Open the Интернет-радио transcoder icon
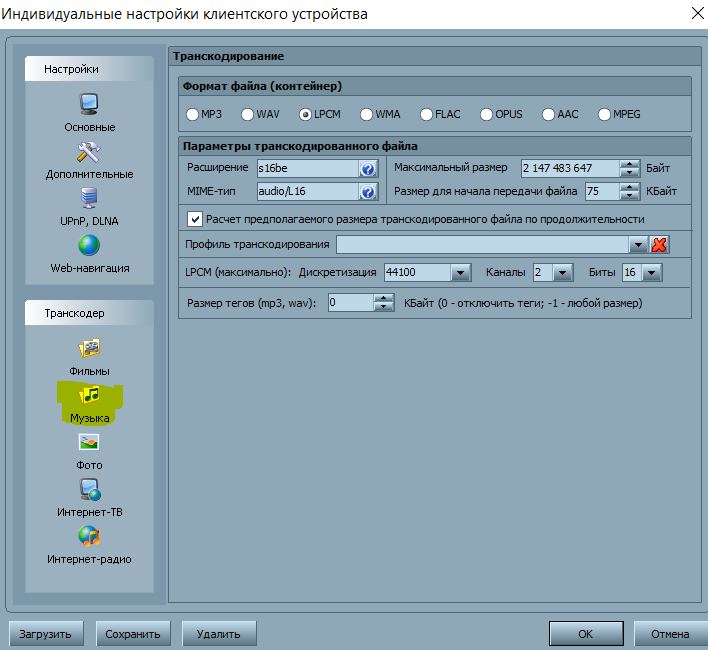Image resolution: width=708 pixels, height=650 pixels. (x=89, y=536)
